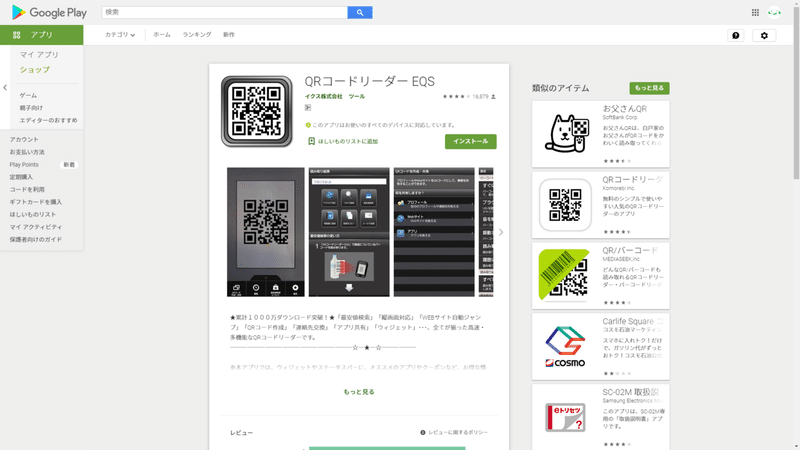This screenshot has height=450, width=800.
Task: Click the reviewer count person icon
Action: (x=493, y=96)
